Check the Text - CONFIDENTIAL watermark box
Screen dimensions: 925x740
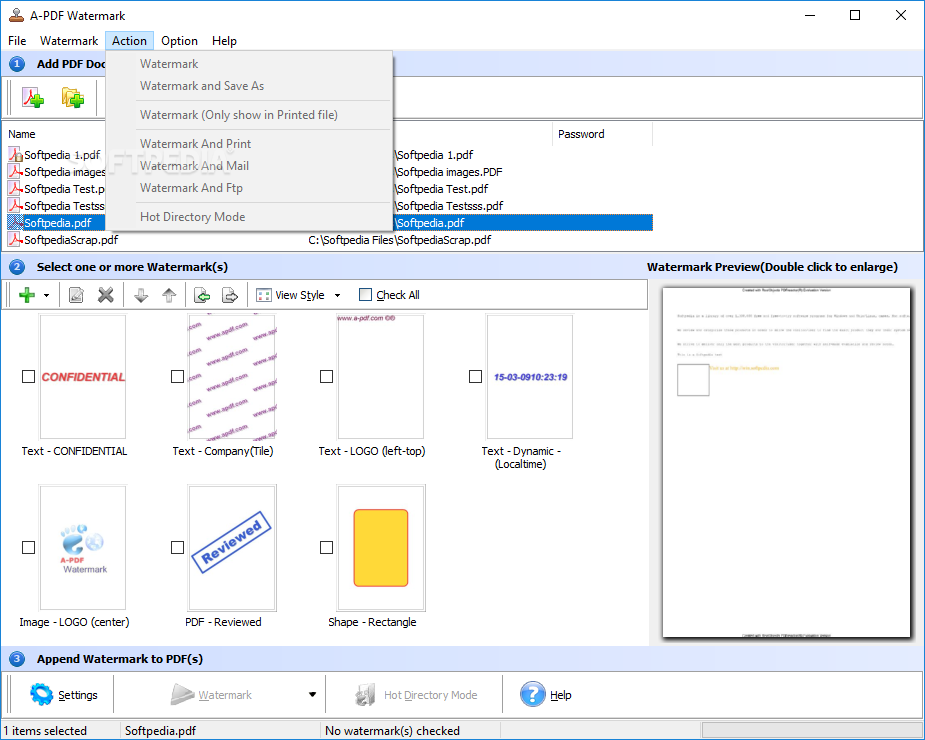[28, 376]
